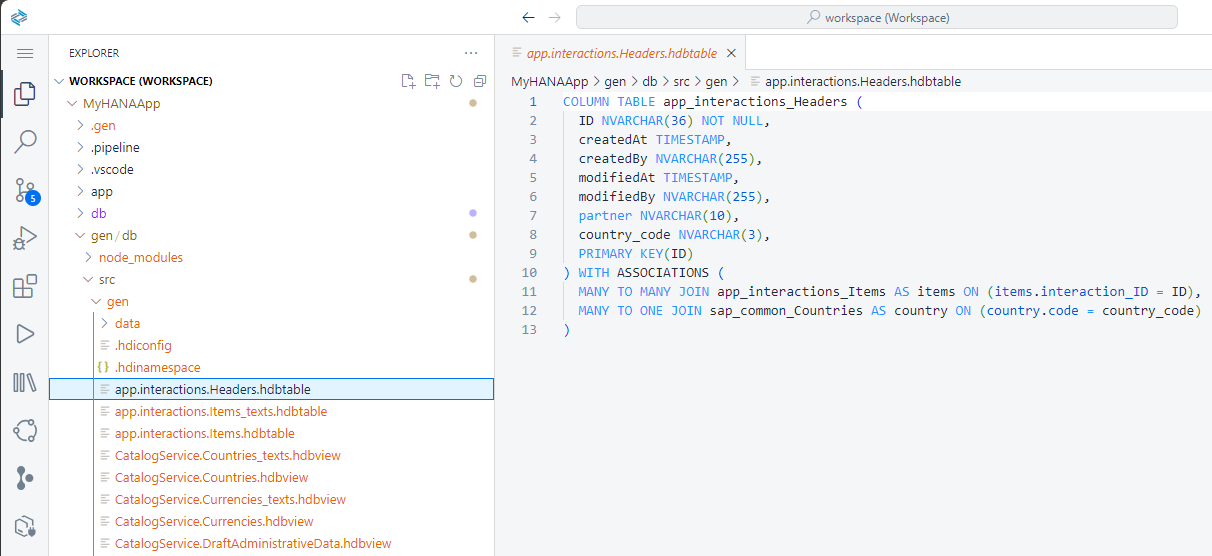Click line number 1 in the editor gutter

tap(533, 102)
